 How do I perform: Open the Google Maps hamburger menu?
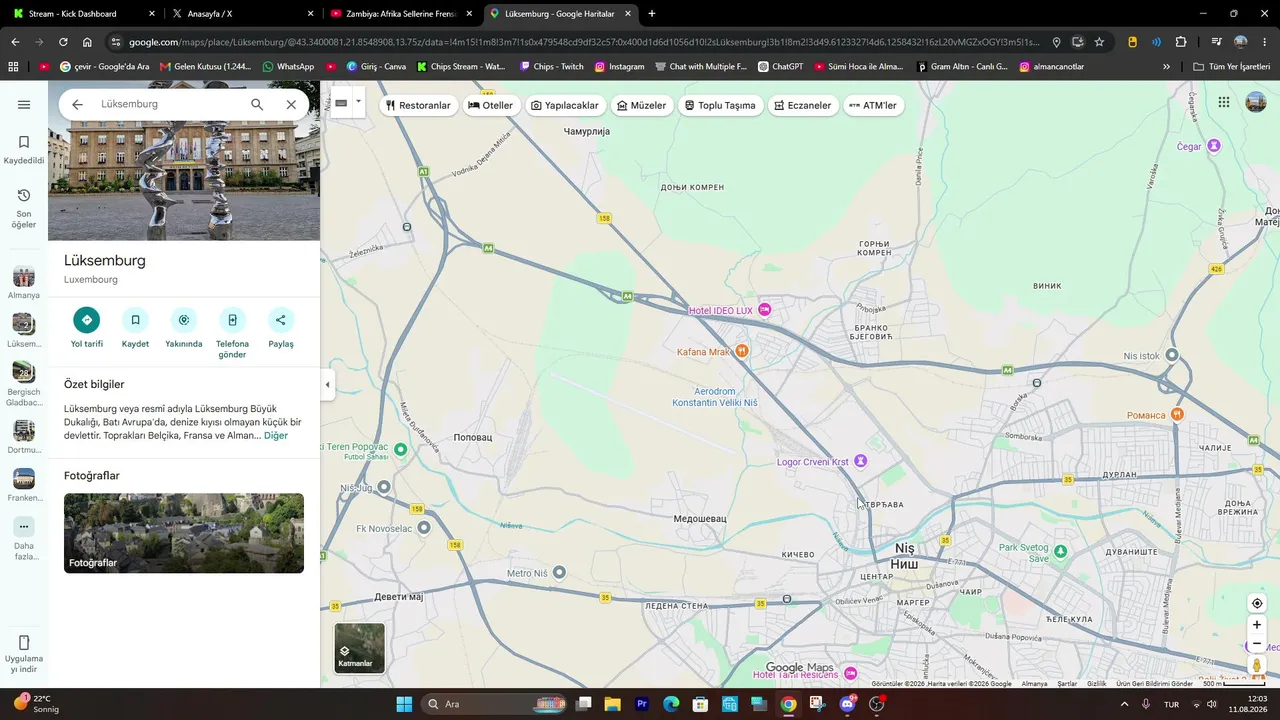24,105
